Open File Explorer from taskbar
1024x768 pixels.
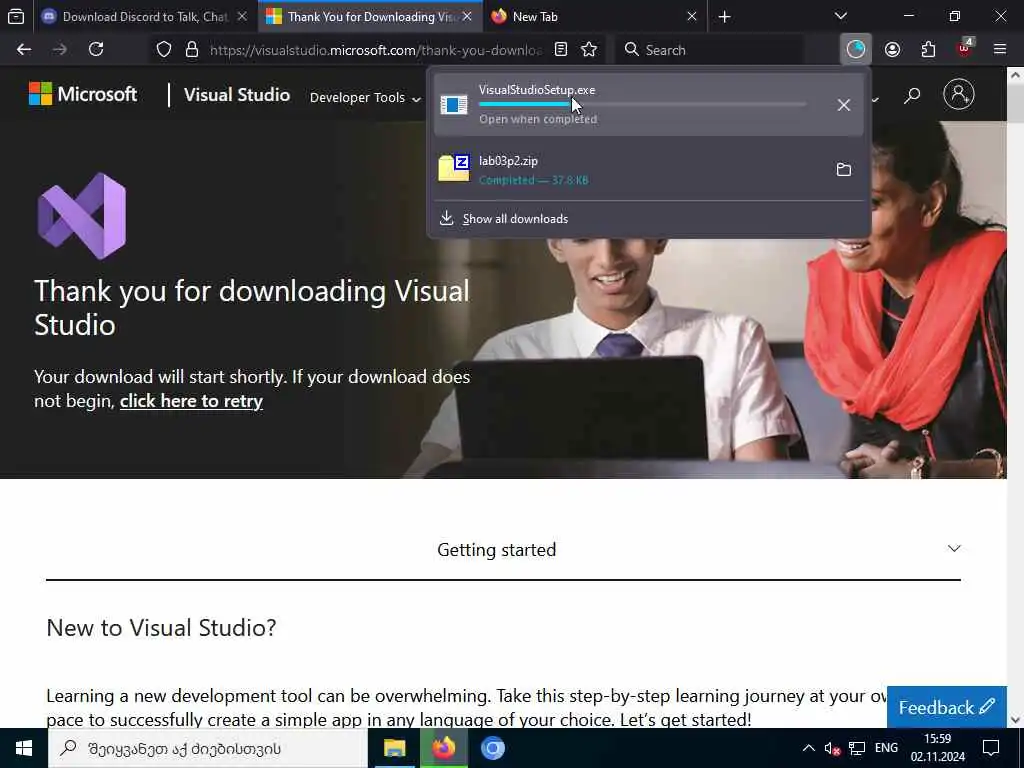coord(394,748)
